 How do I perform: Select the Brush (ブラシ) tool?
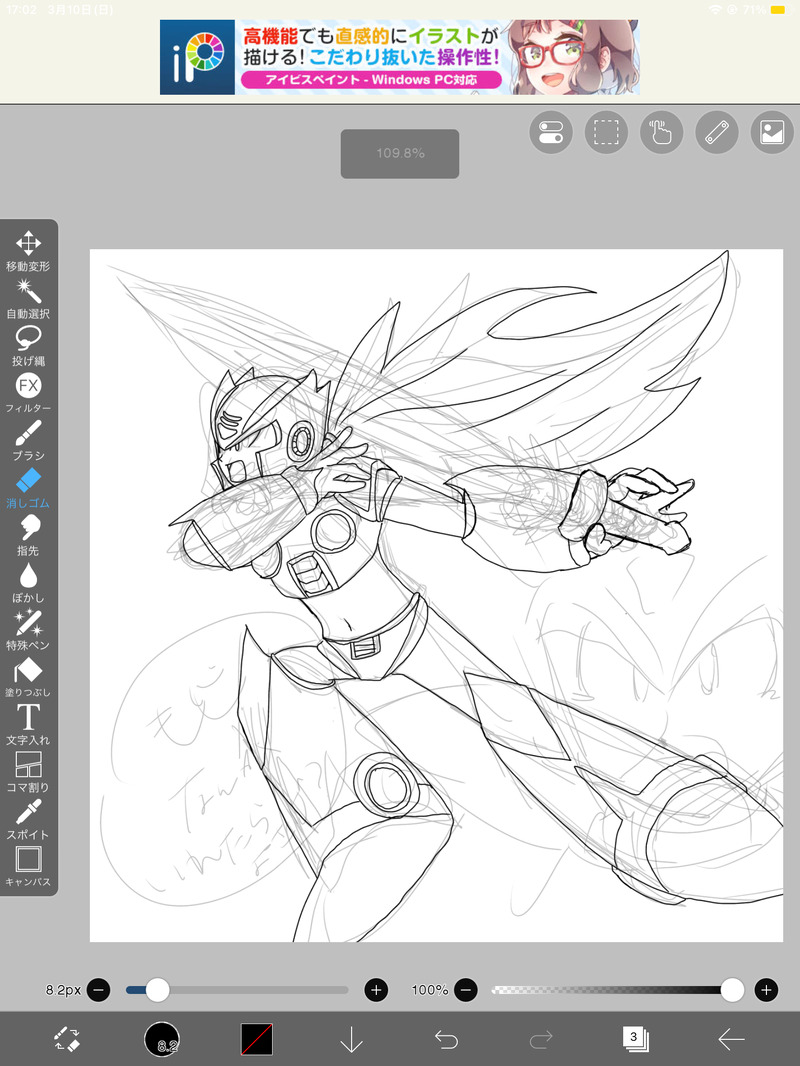click(28, 441)
